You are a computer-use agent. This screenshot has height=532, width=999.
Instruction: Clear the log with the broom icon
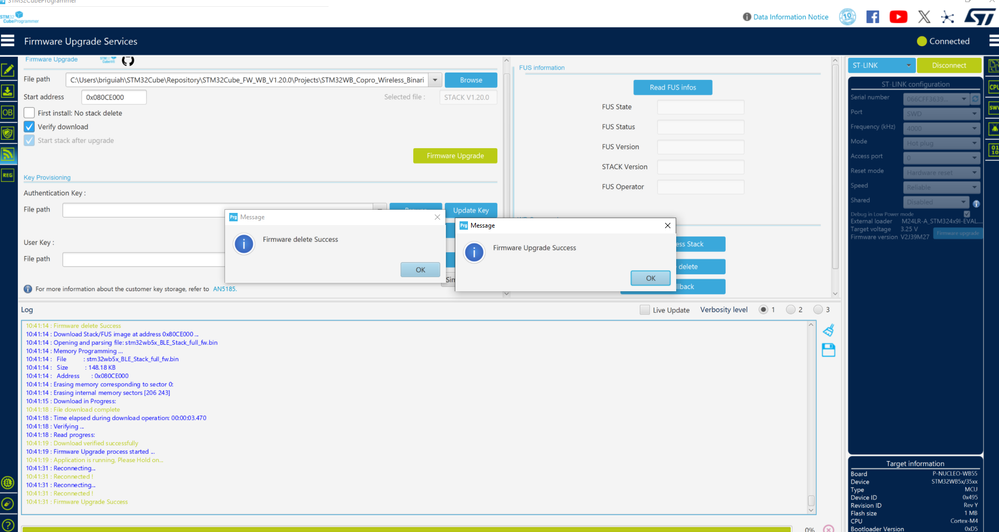pos(828,330)
